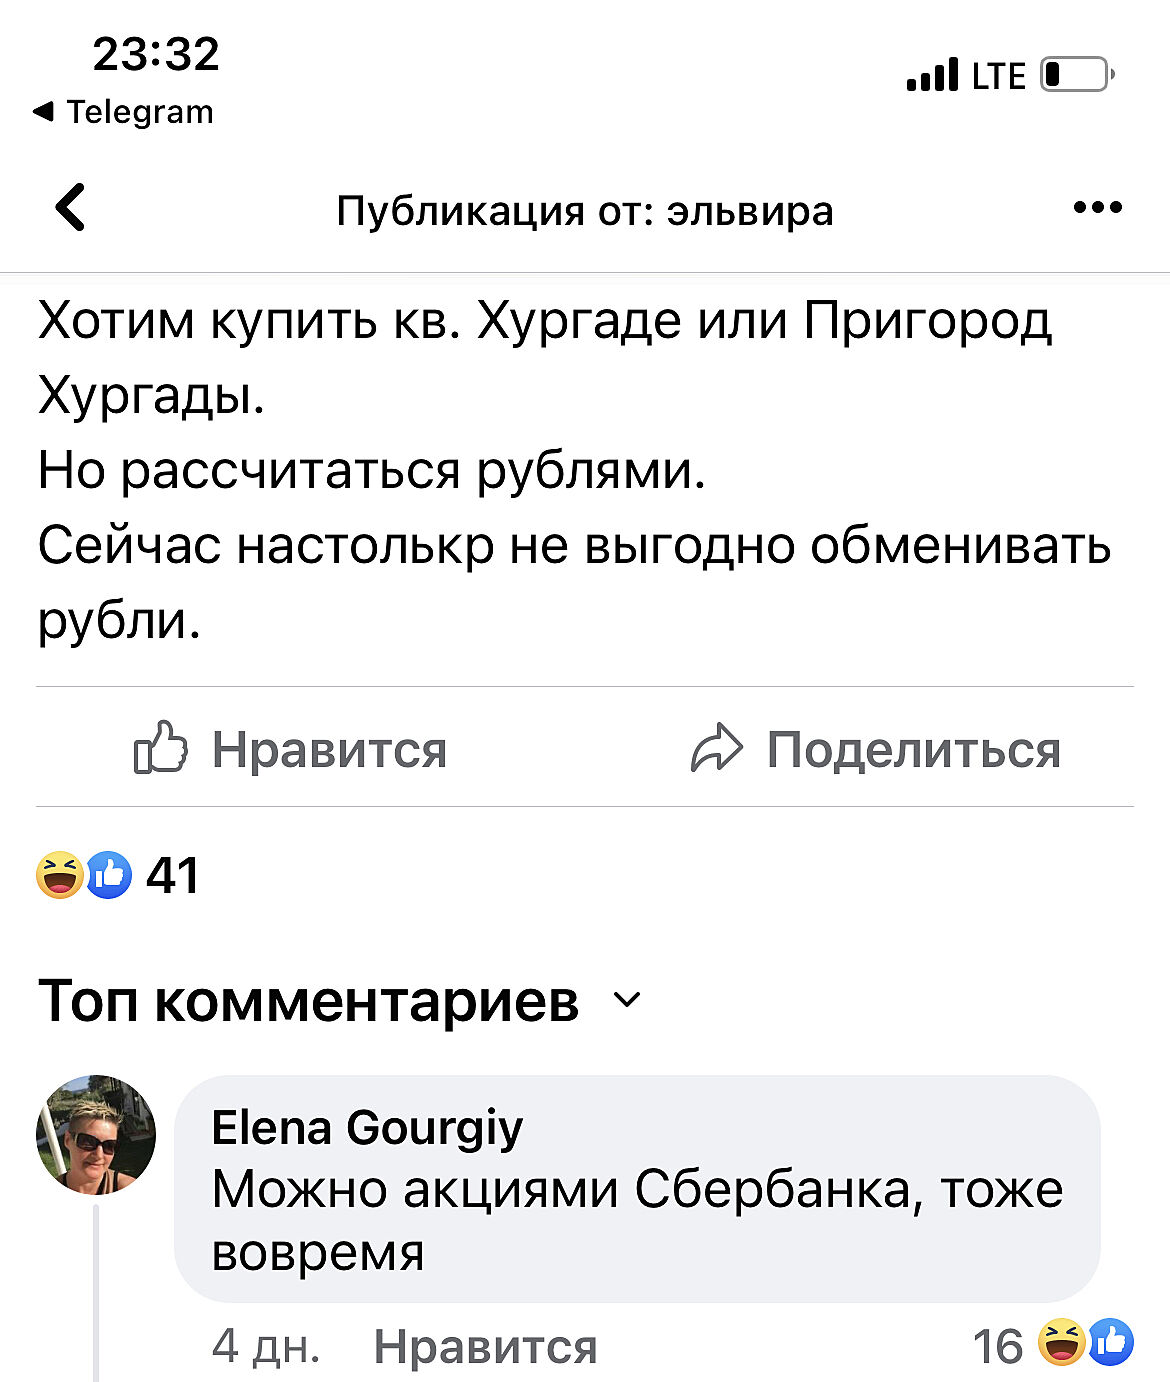
Task: Tap the share arrow icon under the post
Action: click(717, 748)
